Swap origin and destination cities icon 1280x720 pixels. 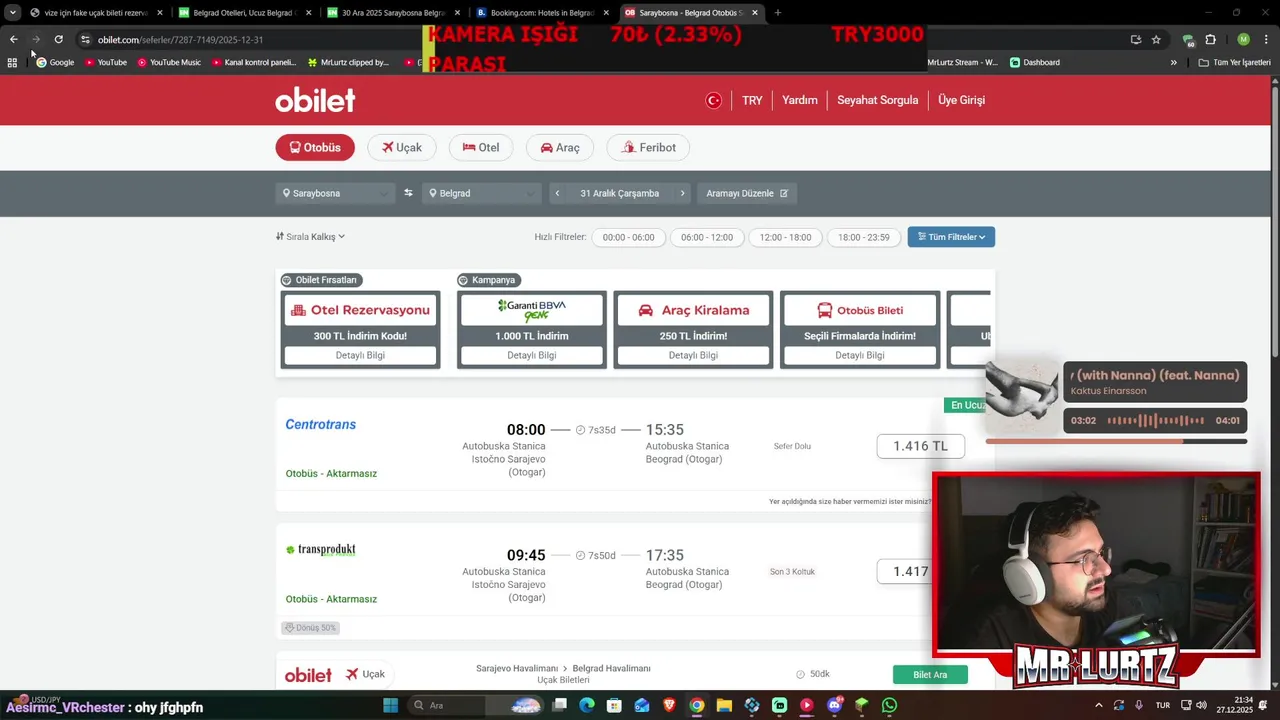(408, 193)
